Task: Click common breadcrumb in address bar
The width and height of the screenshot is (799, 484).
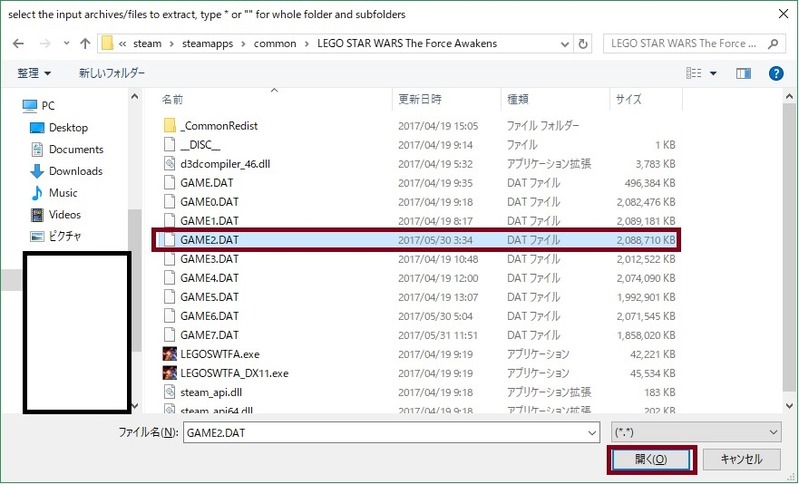Action: 275,44
